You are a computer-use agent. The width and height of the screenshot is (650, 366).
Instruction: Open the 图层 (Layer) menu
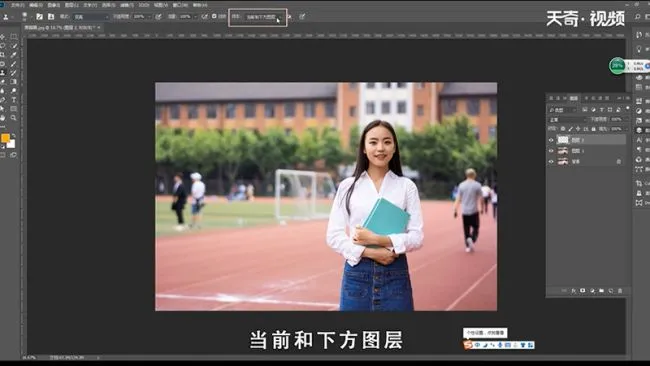coord(72,5)
